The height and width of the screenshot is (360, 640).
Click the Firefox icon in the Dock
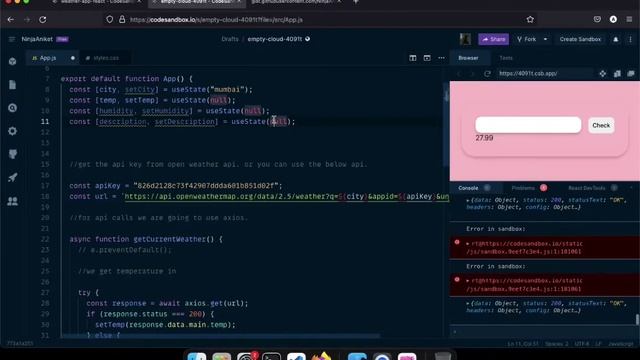[x=321, y=356]
